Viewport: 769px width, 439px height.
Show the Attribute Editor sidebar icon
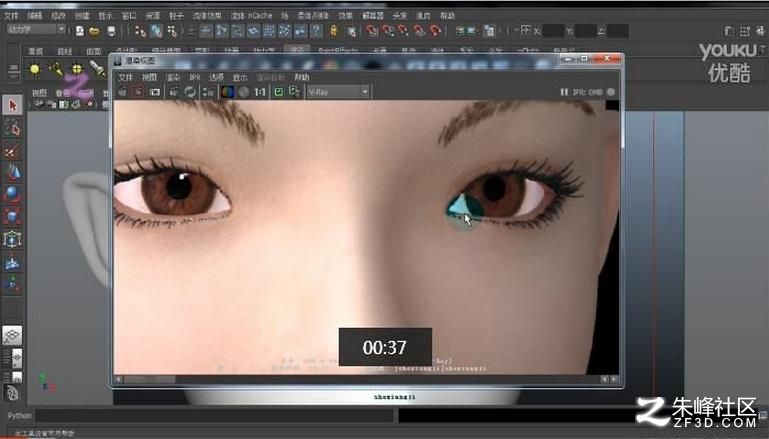point(729,31)
